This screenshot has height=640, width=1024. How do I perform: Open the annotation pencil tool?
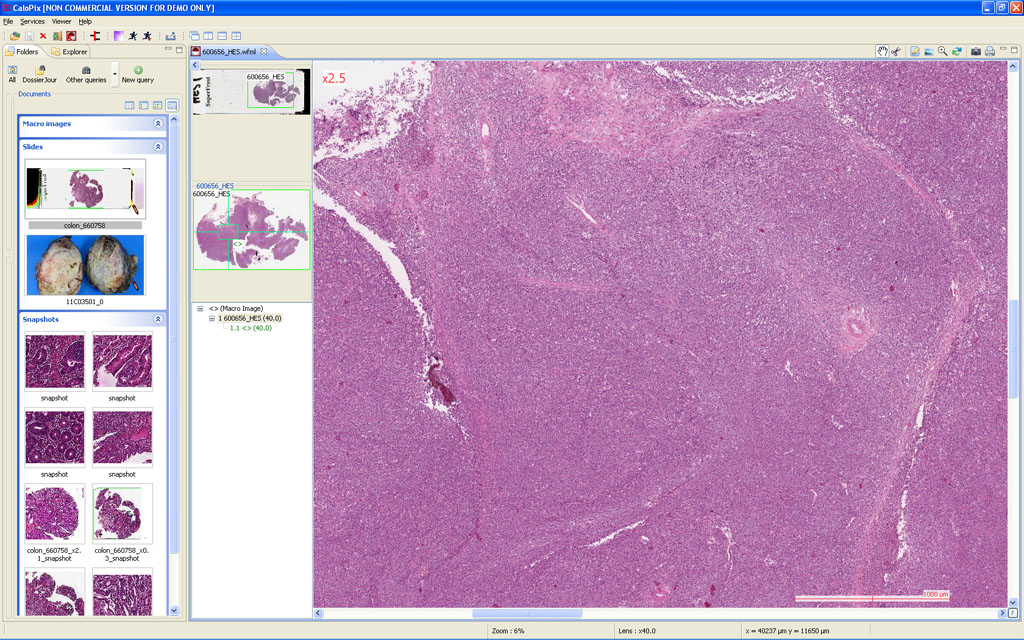[x=915, y=51]
